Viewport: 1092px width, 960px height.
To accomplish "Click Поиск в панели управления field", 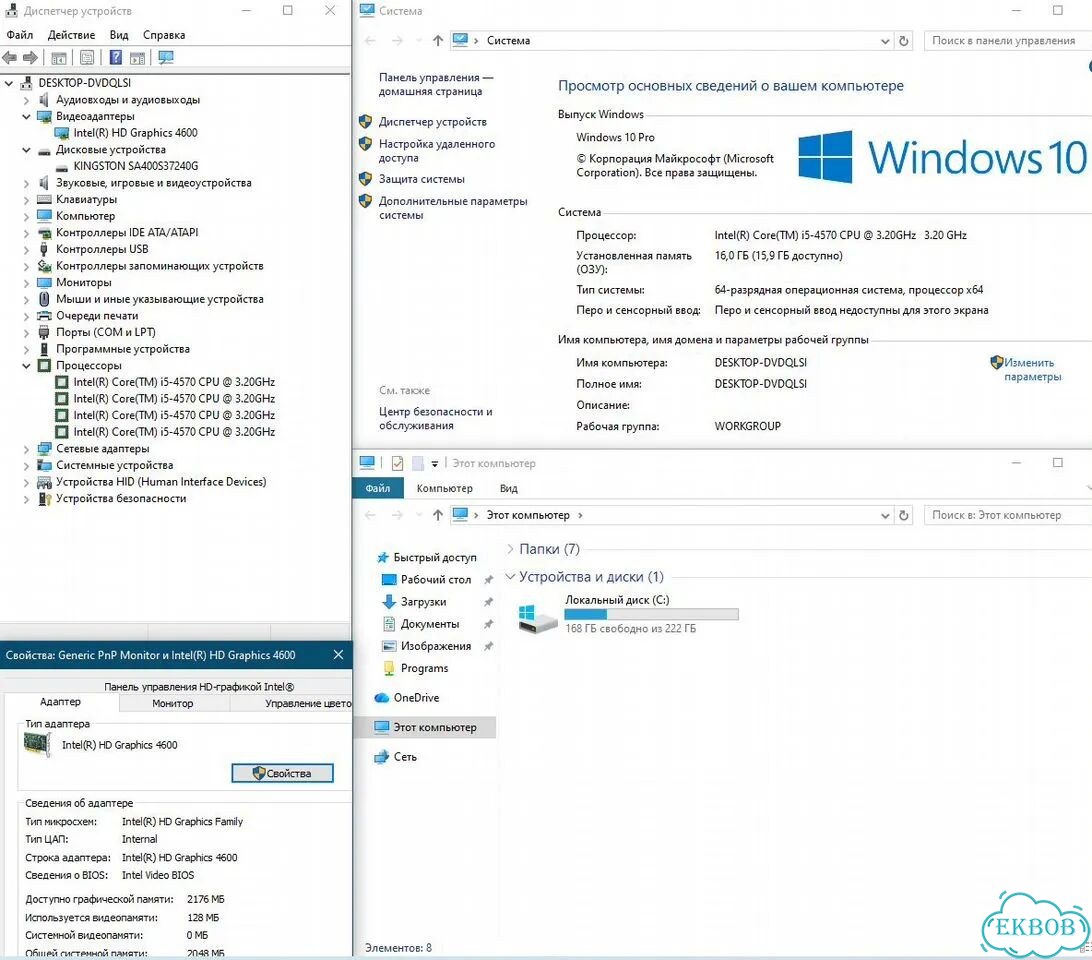I will tap(1007, 40).
